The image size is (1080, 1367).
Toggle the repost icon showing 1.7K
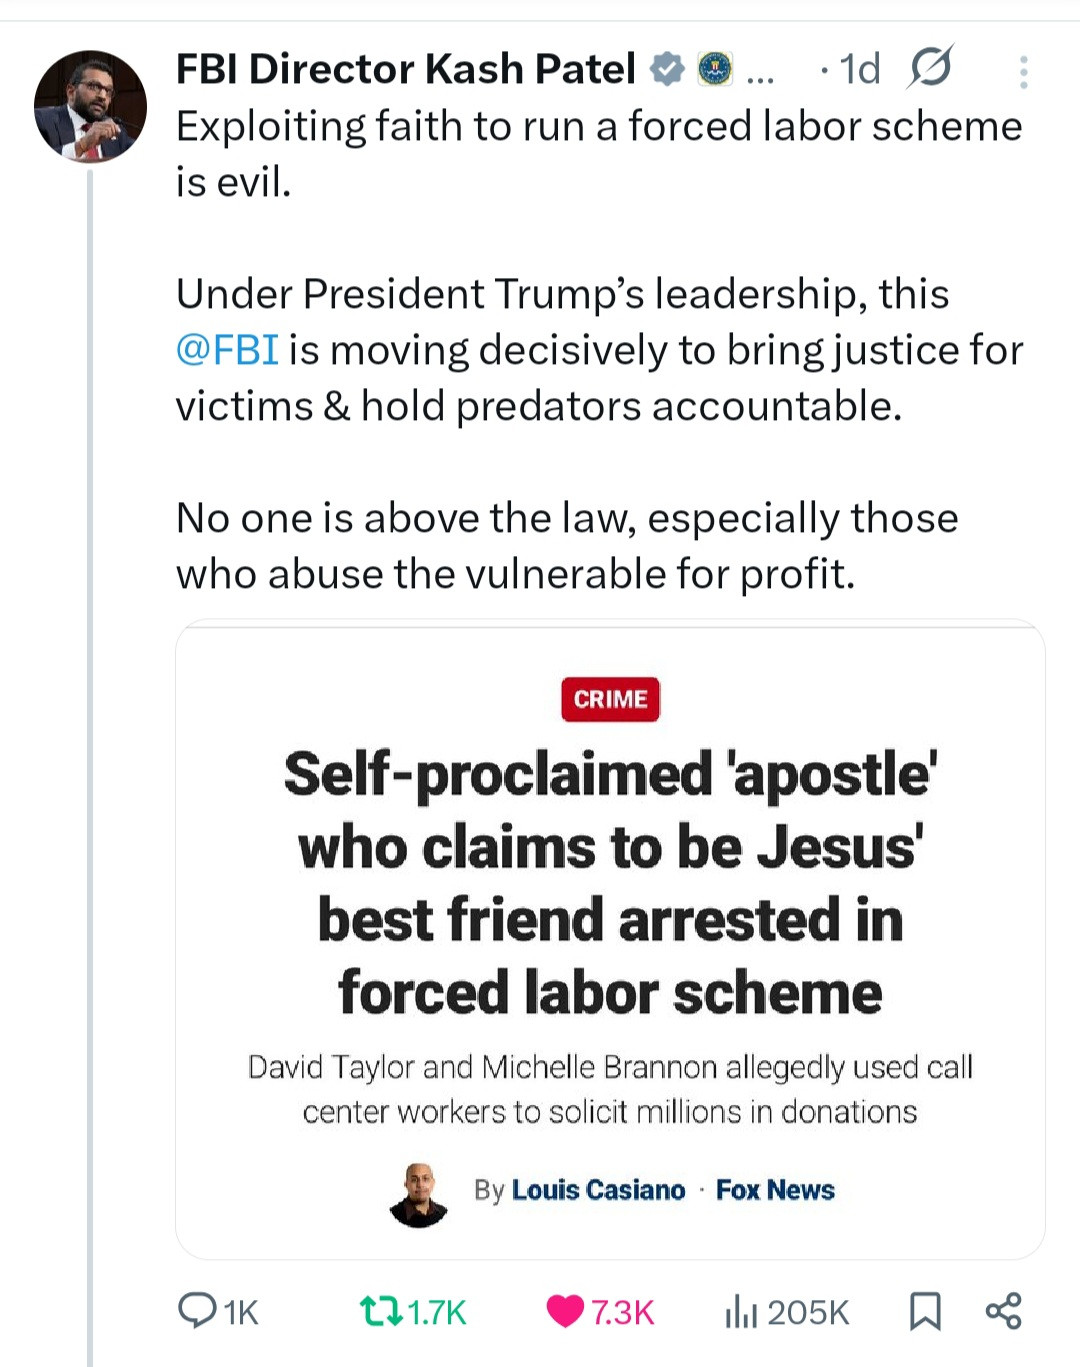(381, 1310)
